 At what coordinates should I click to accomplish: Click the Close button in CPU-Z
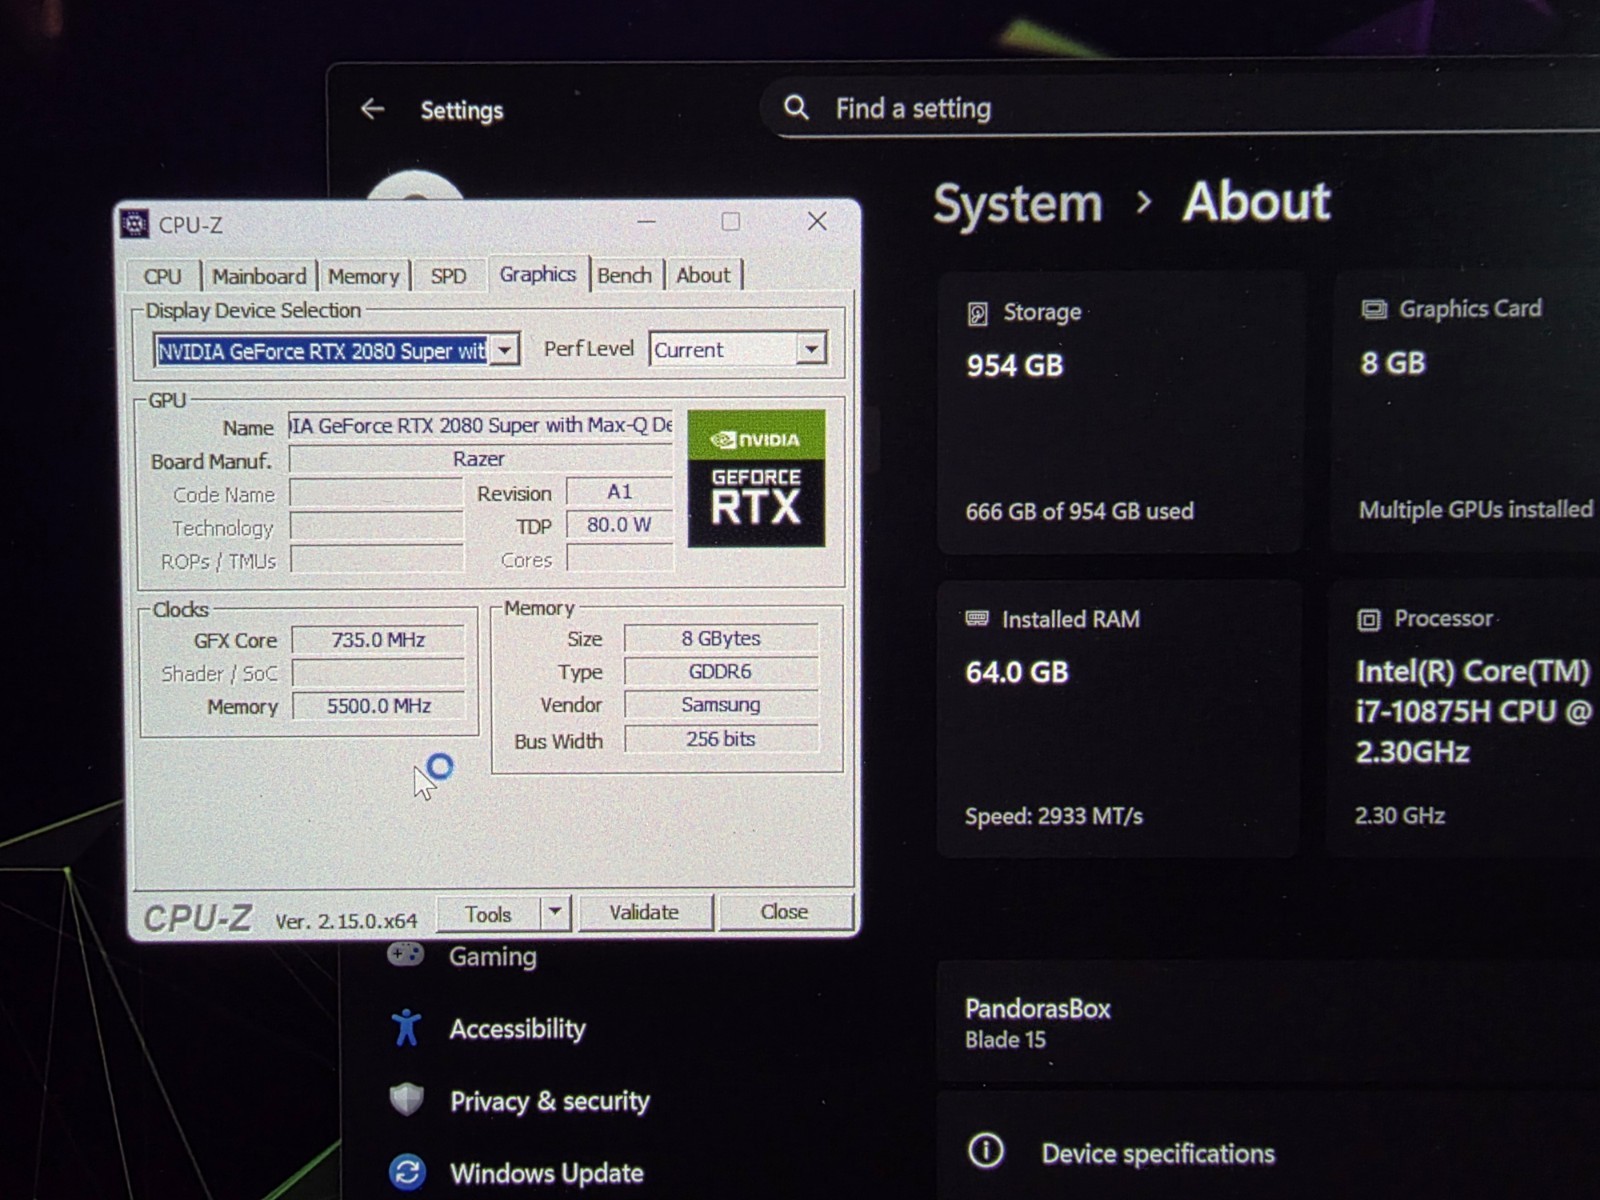pos(784,911)
